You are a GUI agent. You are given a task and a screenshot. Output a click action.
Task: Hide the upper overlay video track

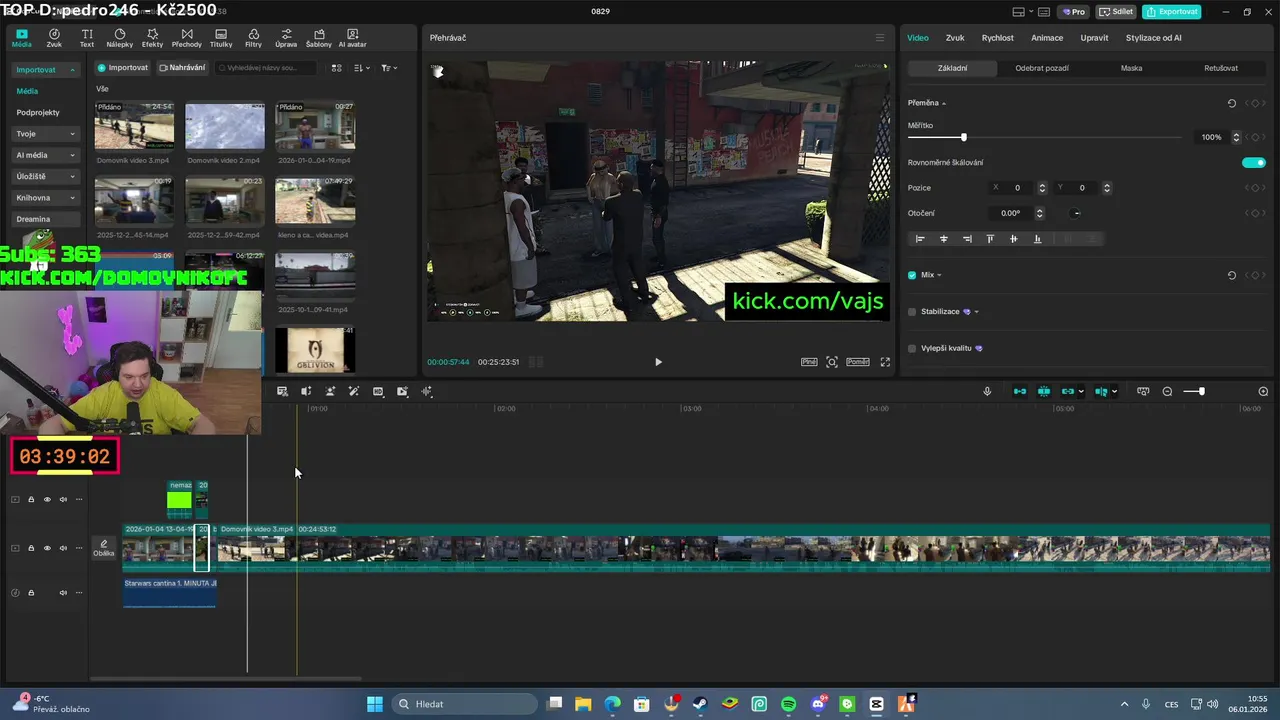click(x=47, y=500)
